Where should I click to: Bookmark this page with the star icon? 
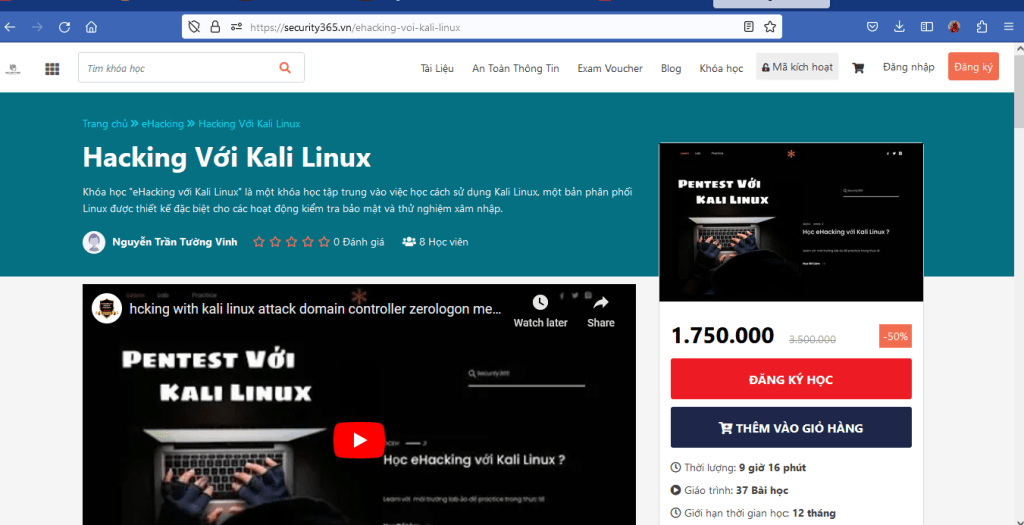pyautogui.click(x=770, y=27)
